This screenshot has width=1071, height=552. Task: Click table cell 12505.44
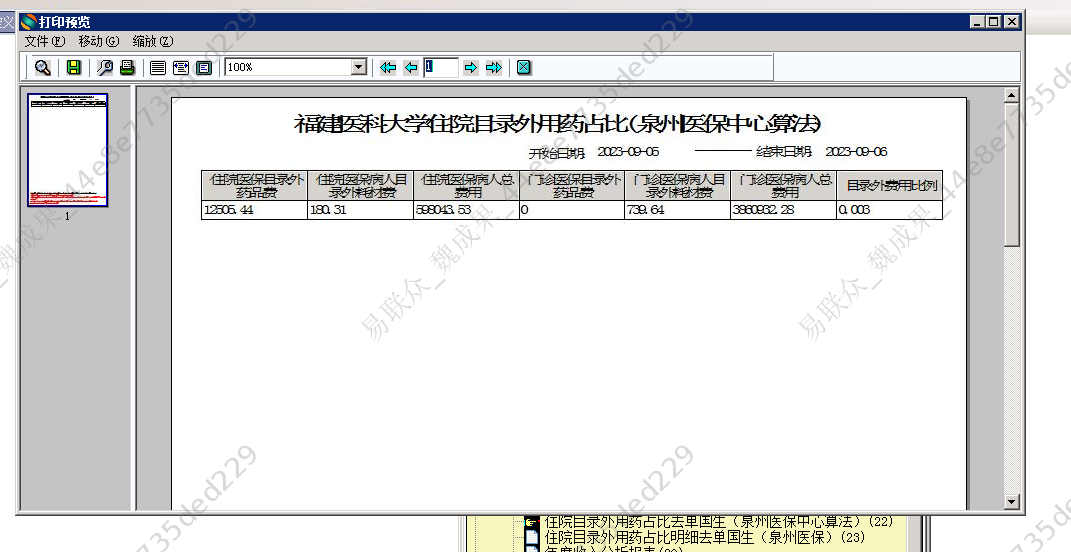(254, 210)
